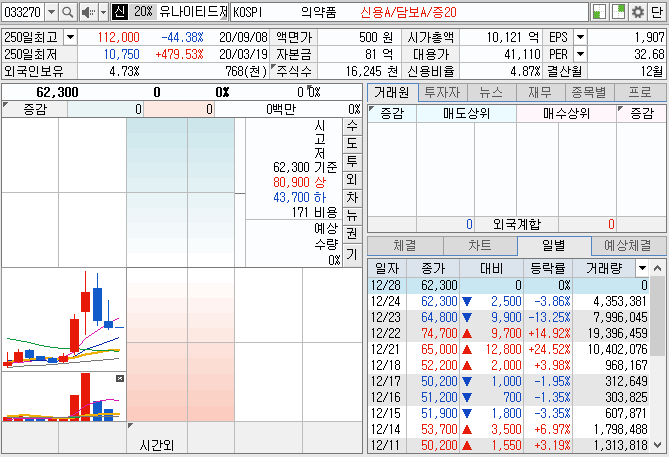Image resolution: width=669 pixels, height=457 pixels.
Task: Click the 12/23 volume 7,996,045
Action: click(620, 317)
